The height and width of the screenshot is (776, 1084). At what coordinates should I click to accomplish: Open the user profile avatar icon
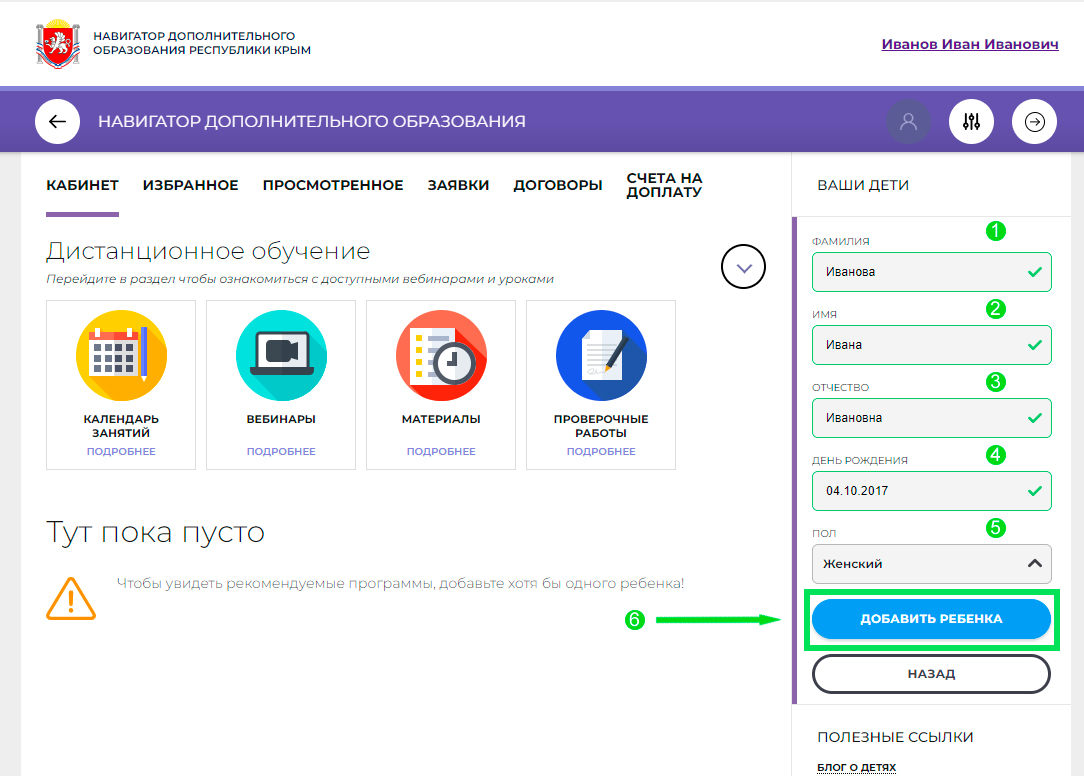pyautogui.click(x=908, y=122)
